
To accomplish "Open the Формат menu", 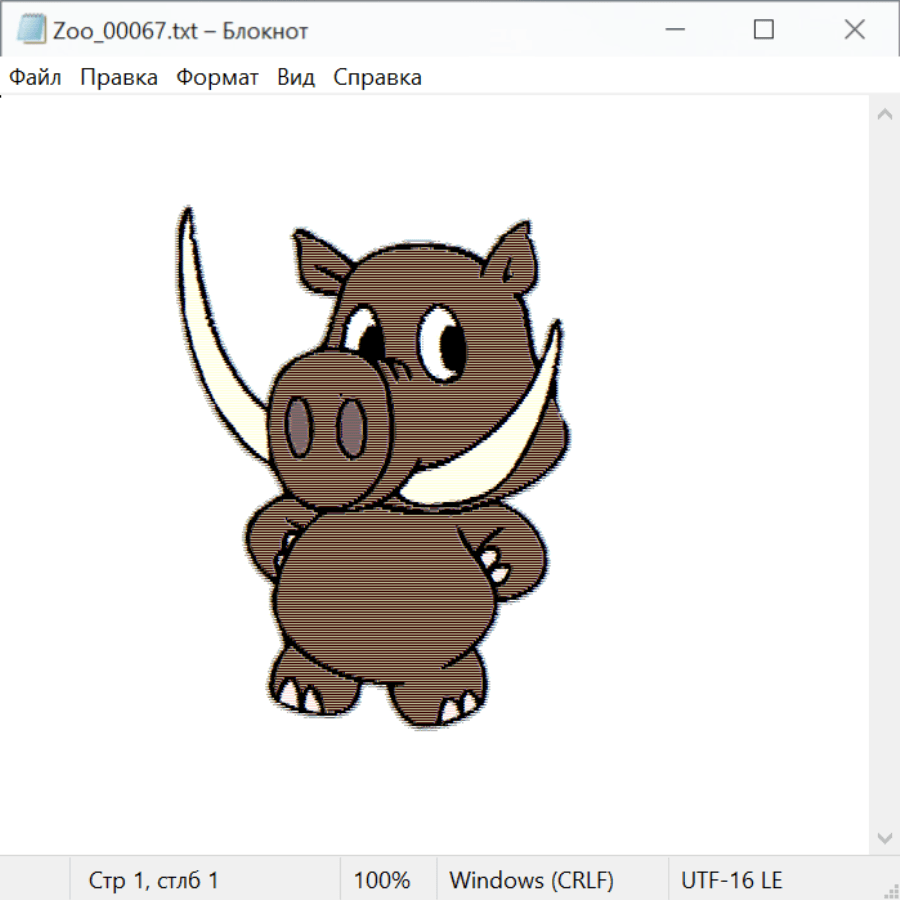I will pyautogui.click(x=217, y=77).
